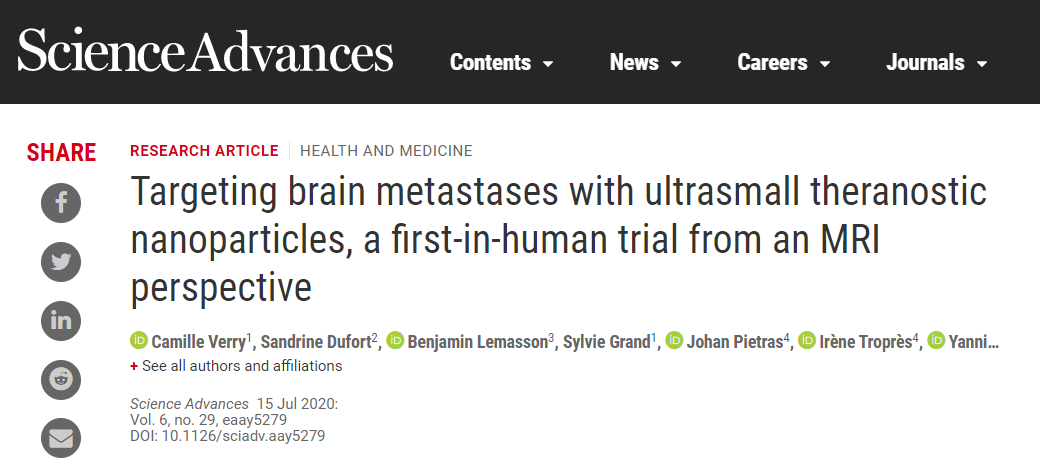This screenshot has width=1040, height=465.
Task: Expand See all authors and affiliations
Action: tap(236, 366)
